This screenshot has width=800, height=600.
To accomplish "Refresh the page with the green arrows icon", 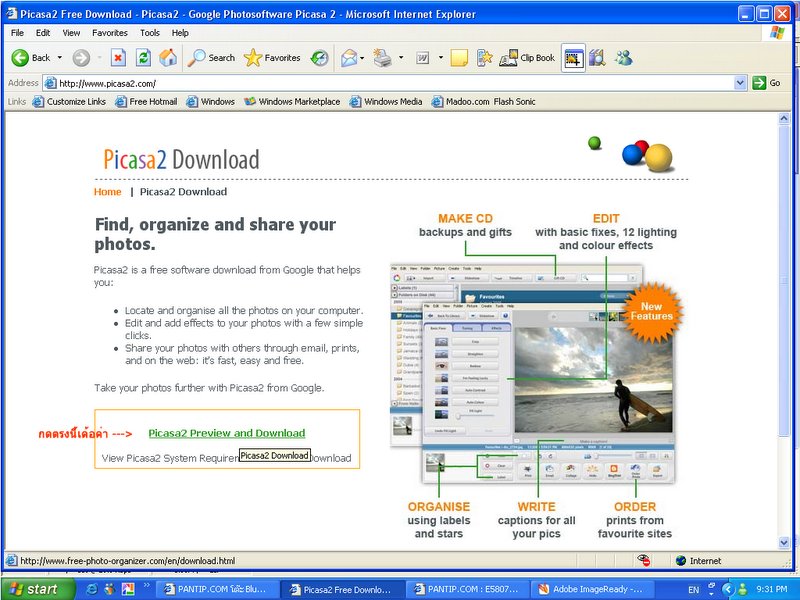I will 143,58.
